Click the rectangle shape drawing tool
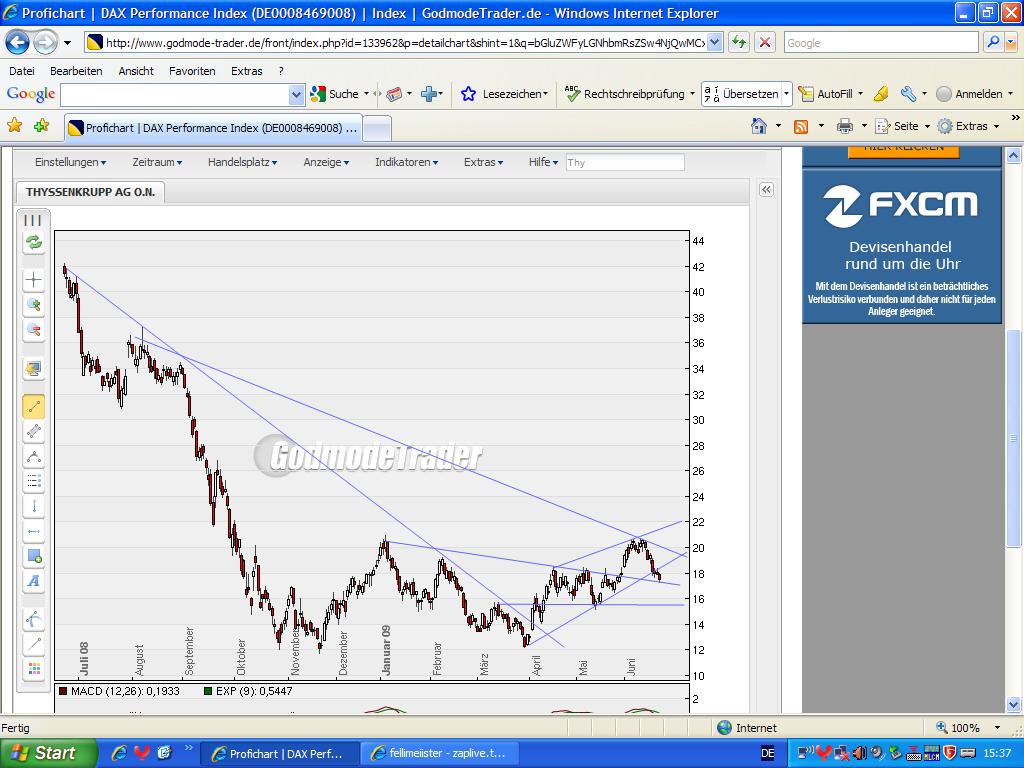 point(34,556)
